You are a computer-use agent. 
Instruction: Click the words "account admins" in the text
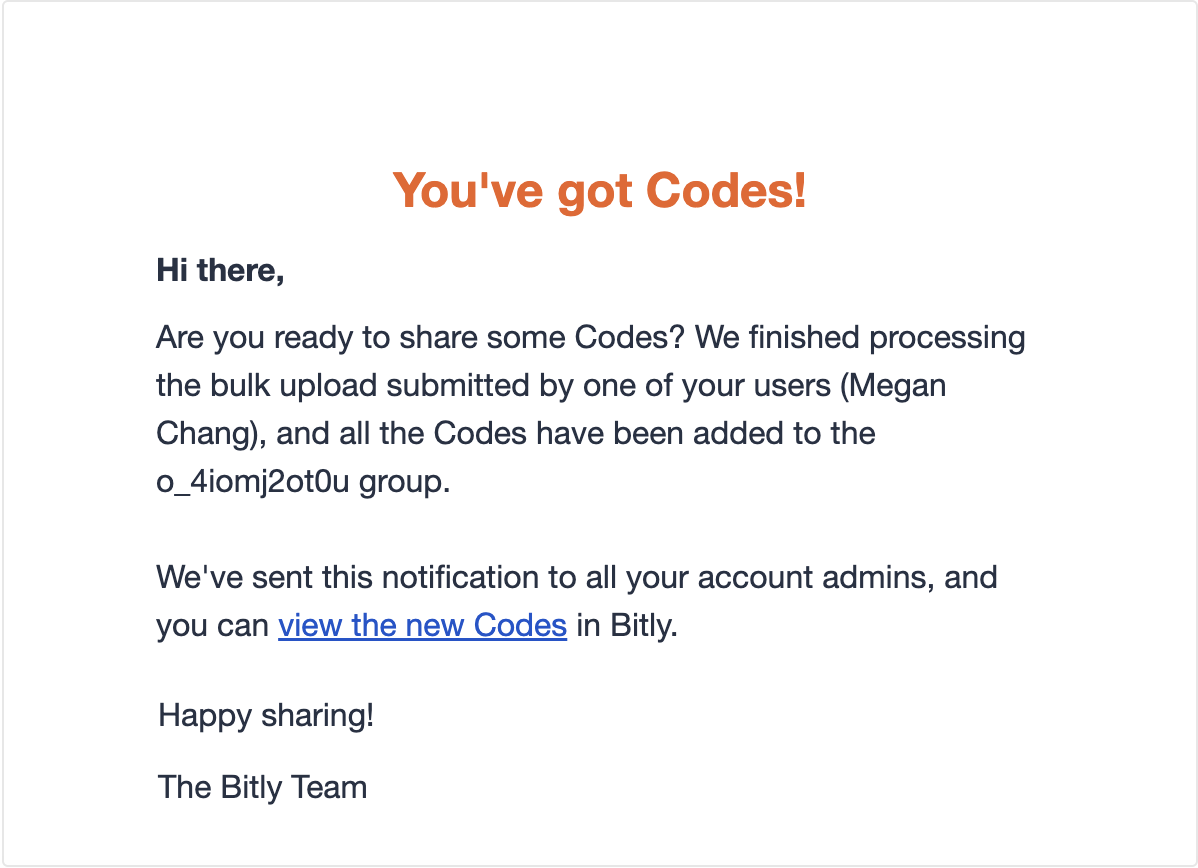pyautogui.click(x=816, y=578)
